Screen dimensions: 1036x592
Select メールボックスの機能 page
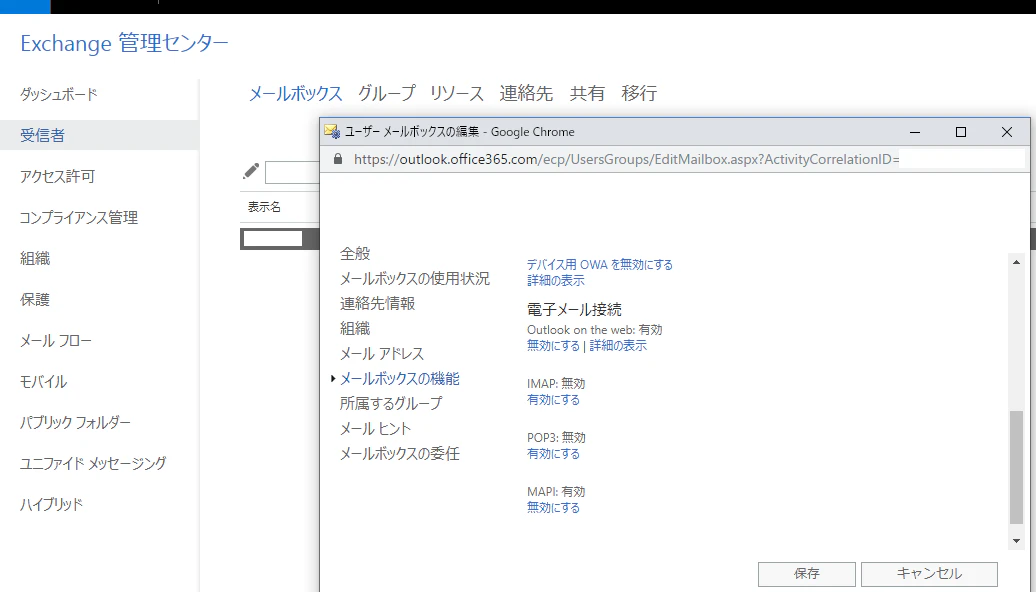point(400,379)
